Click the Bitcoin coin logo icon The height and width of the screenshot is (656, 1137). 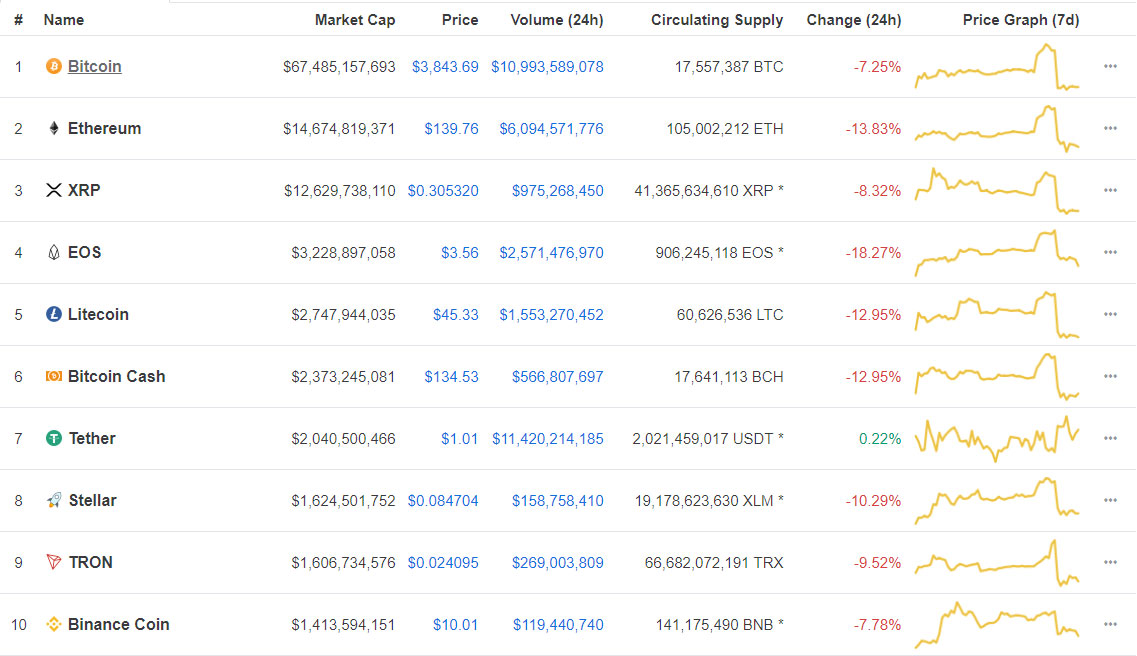click(x=54, y=67)
